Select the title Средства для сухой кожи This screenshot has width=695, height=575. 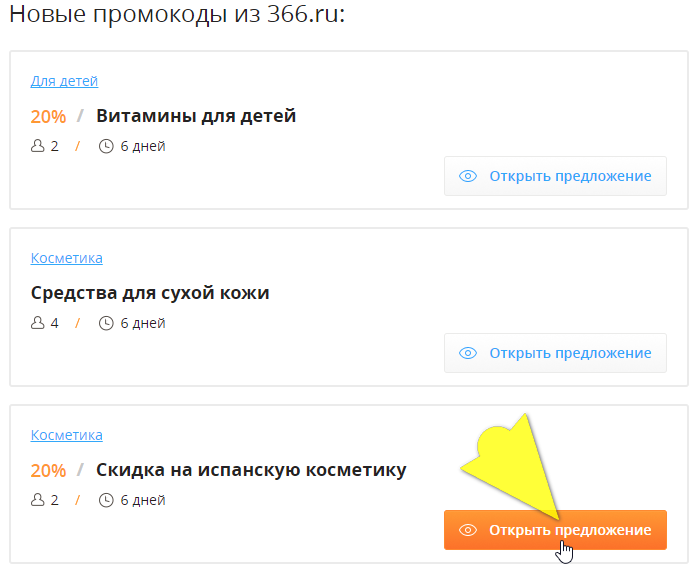pyautogui.click(x=150, y=293)
